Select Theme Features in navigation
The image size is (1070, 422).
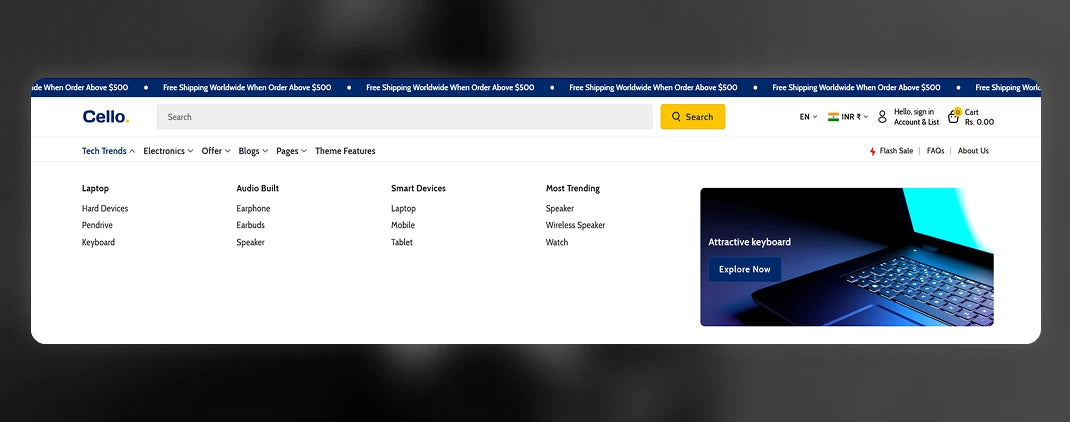pos(345,151)
